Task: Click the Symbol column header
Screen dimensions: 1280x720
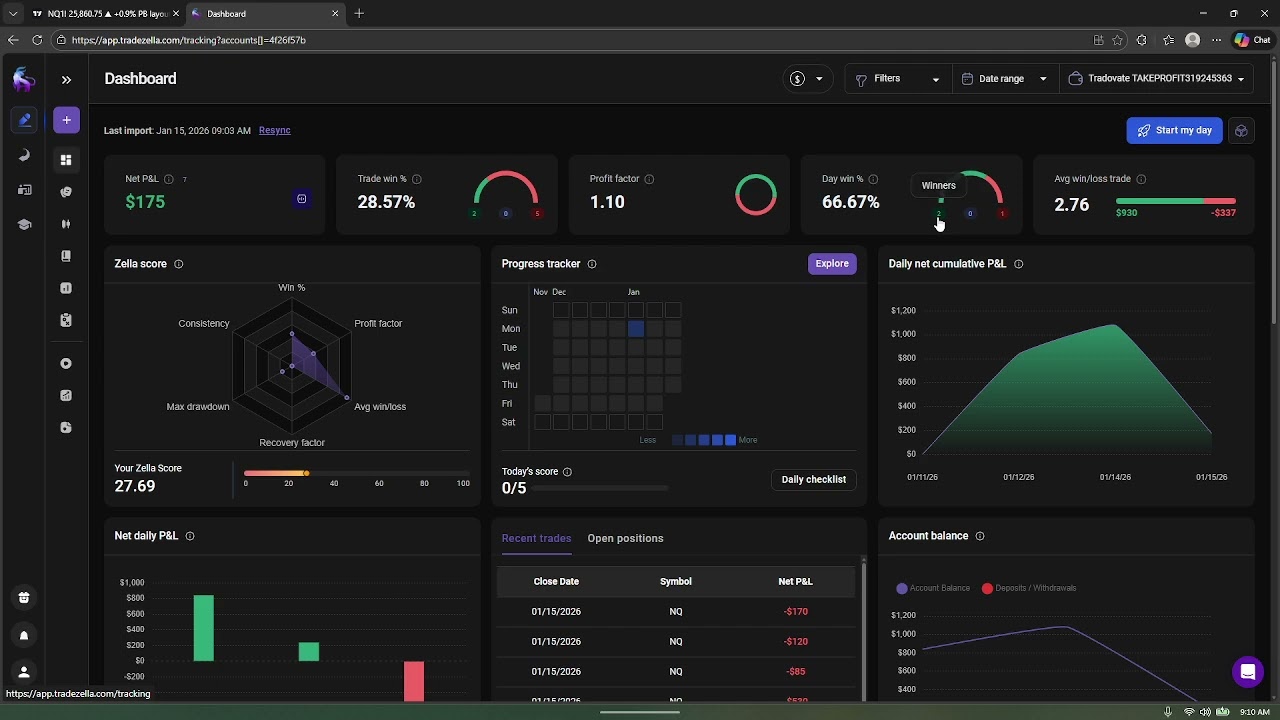Action: click(x=676, y=581)
